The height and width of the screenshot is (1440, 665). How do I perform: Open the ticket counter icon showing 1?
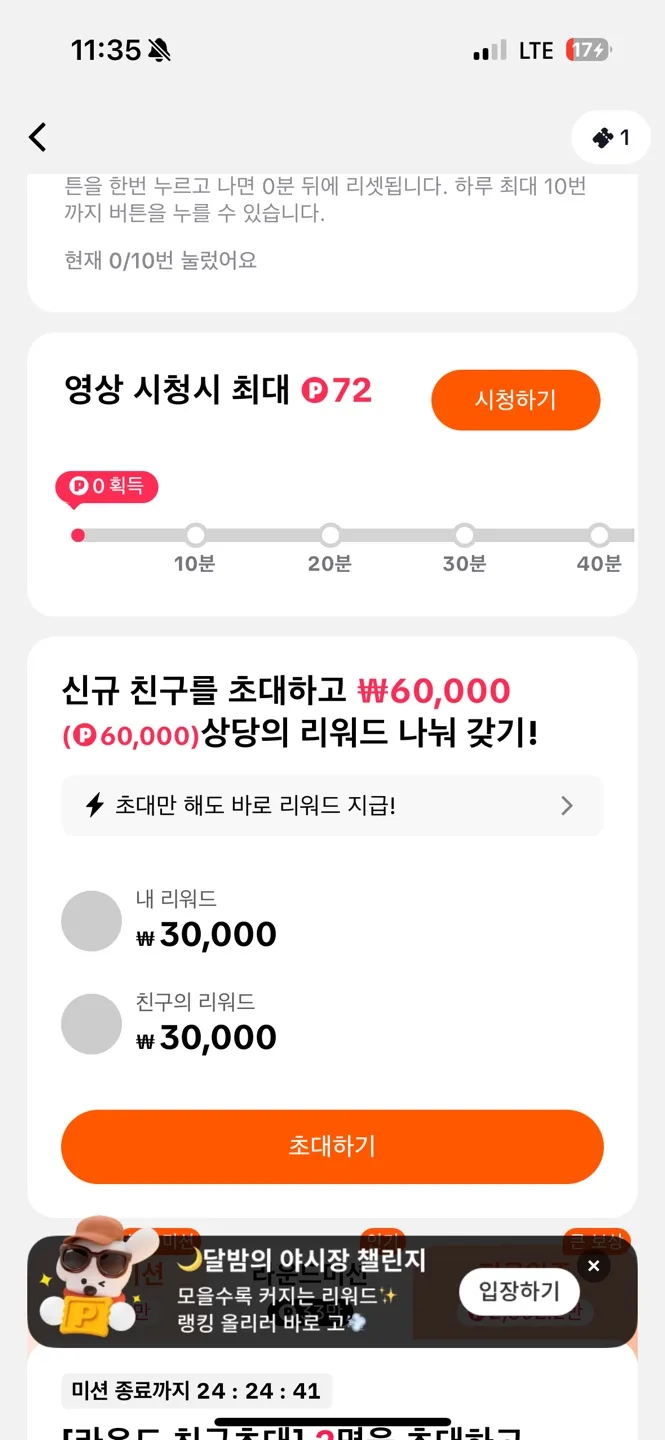610,137
